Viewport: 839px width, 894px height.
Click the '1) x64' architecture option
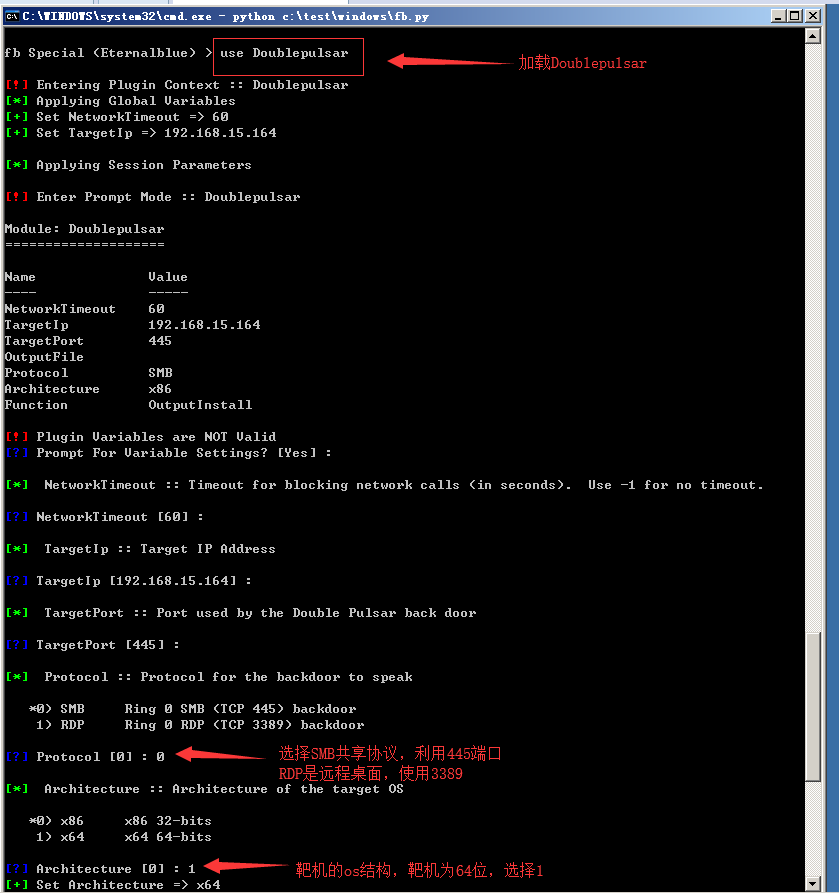pos(124,837)
